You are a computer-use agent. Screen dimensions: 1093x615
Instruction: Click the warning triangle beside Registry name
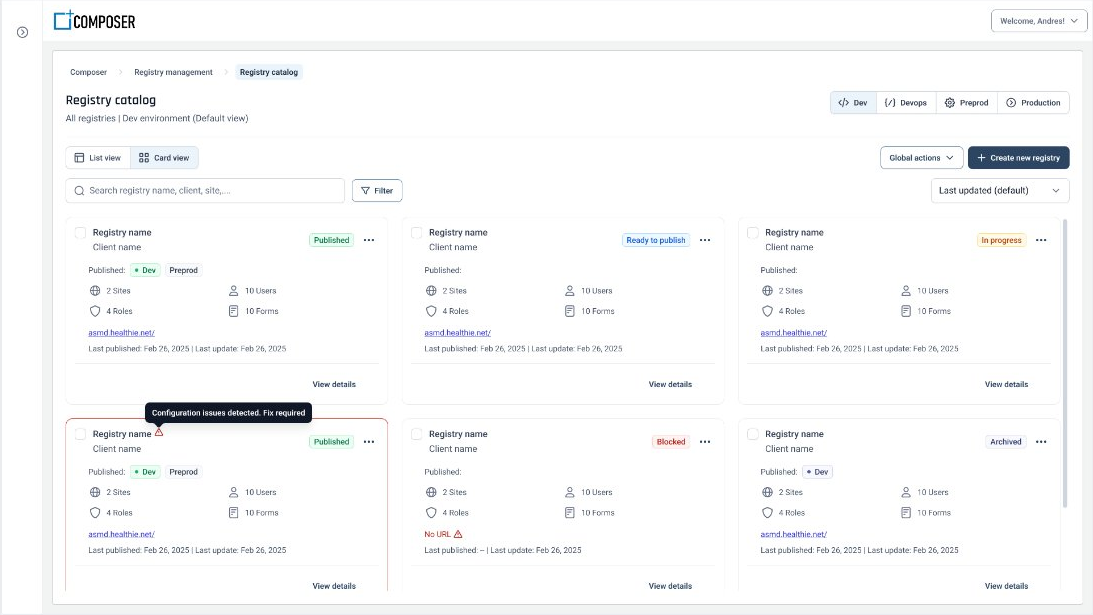pyautogui.click(x=159, y=432)
